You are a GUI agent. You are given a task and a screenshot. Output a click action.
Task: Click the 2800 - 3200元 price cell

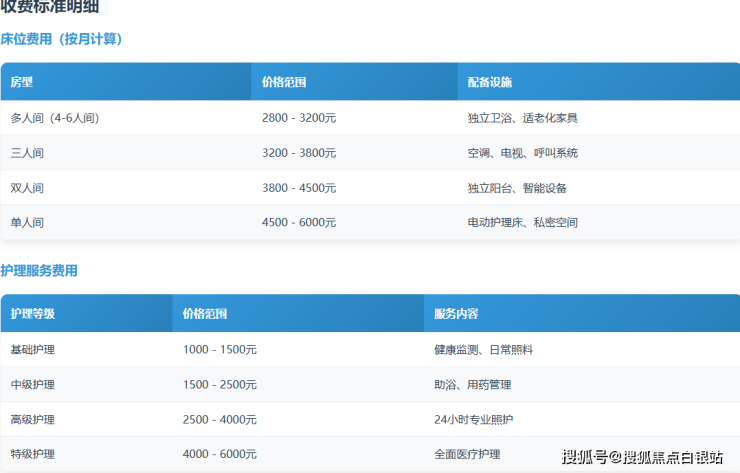[x=299, y=118]
